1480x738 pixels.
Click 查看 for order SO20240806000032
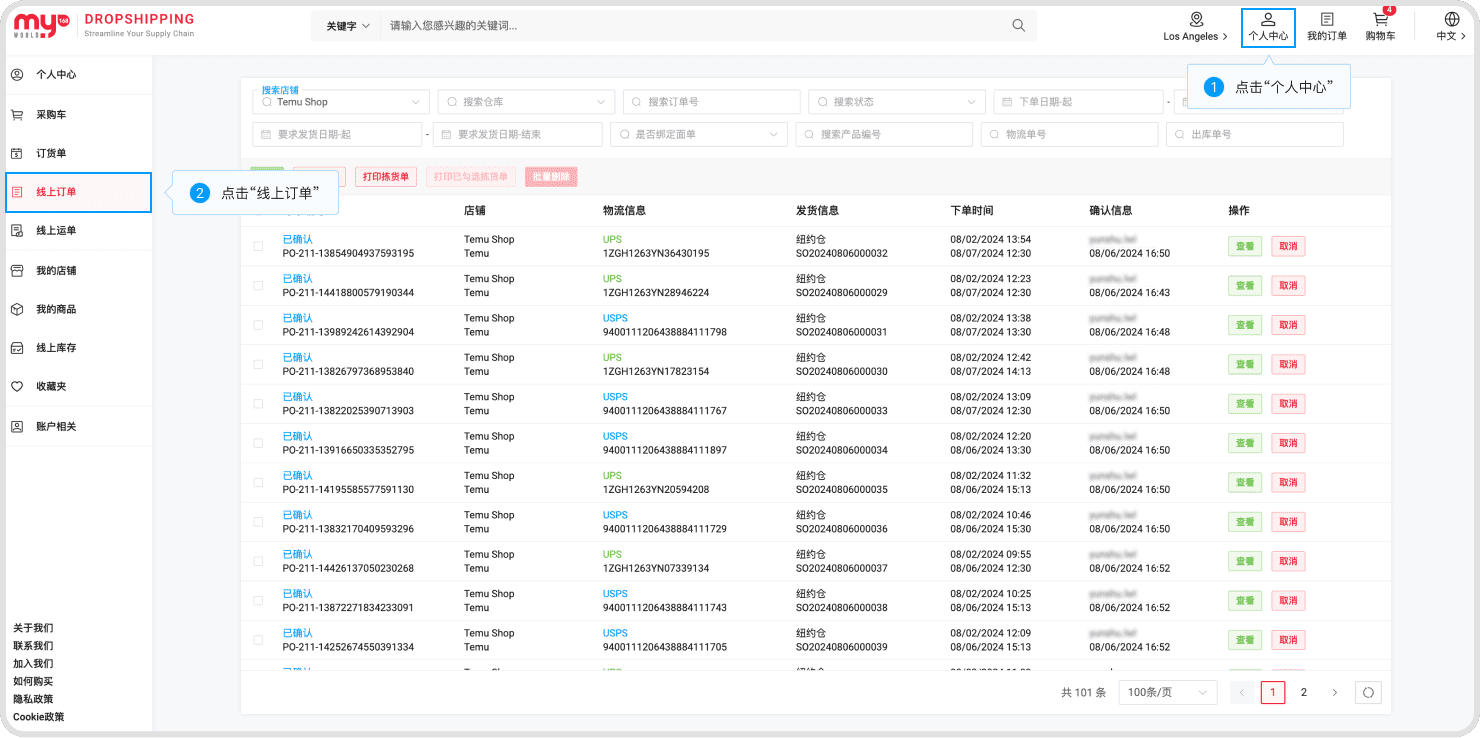click(x=1245, y=247)
